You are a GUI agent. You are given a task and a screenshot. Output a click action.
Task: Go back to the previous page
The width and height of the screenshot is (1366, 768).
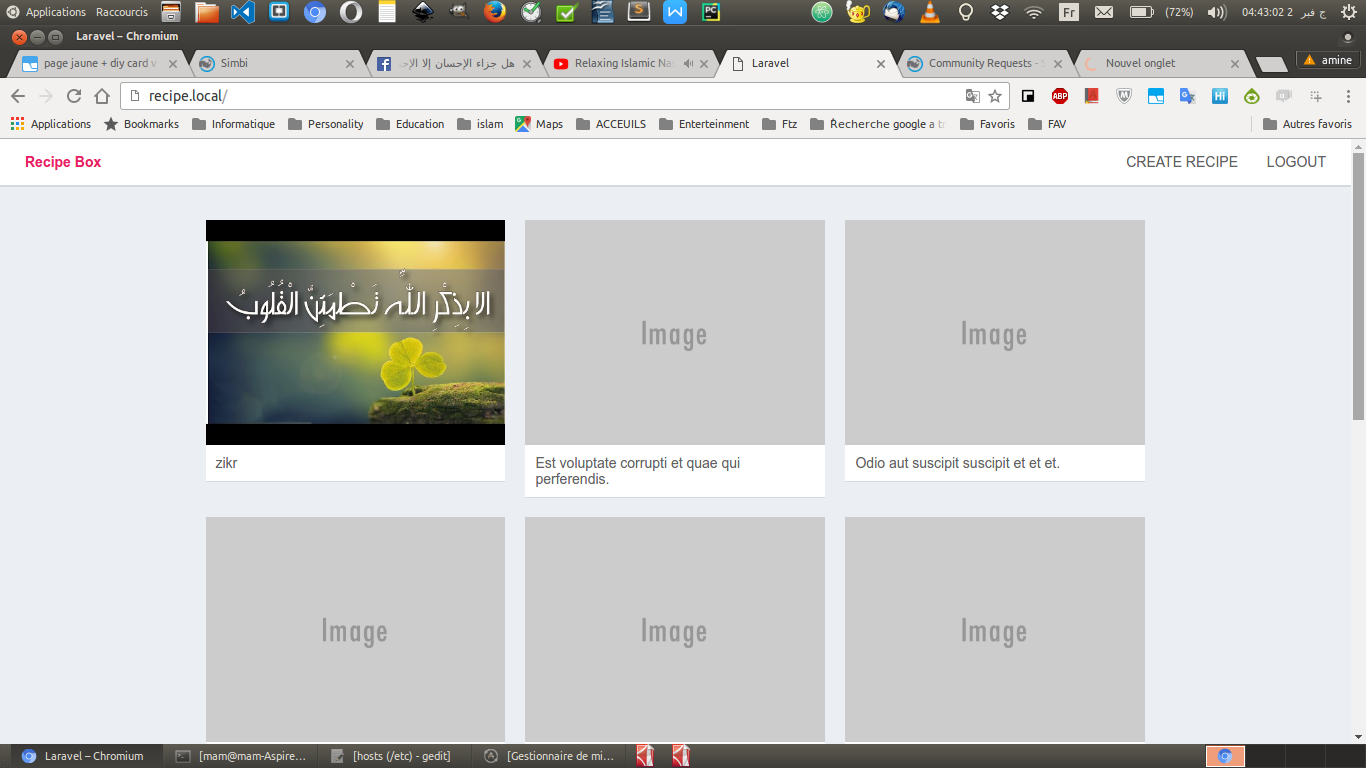(x=17, y=96)
